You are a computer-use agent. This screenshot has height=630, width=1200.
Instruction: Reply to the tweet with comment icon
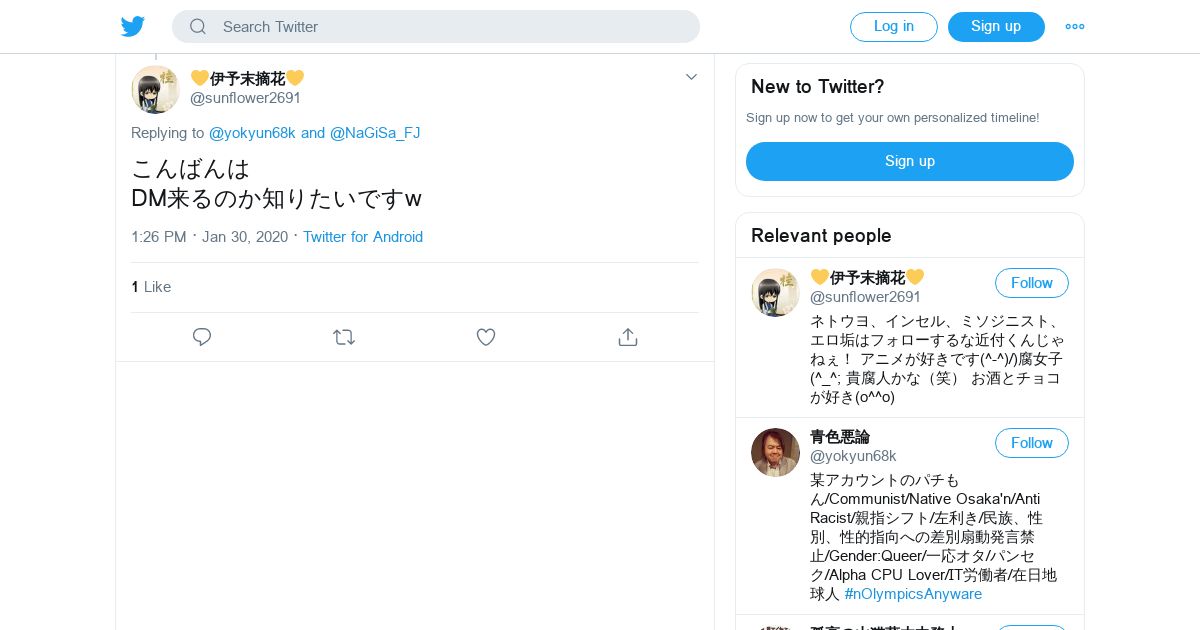[x=202, y=337]
